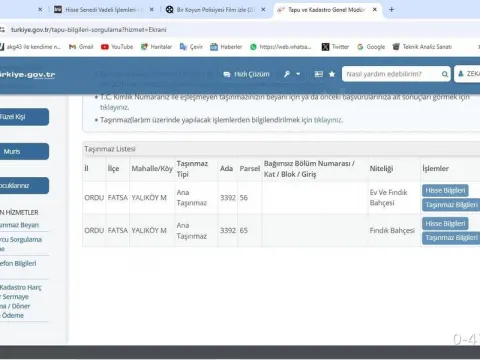Open the Google bookmark
The image size is (480, 360).
(371, 47)
